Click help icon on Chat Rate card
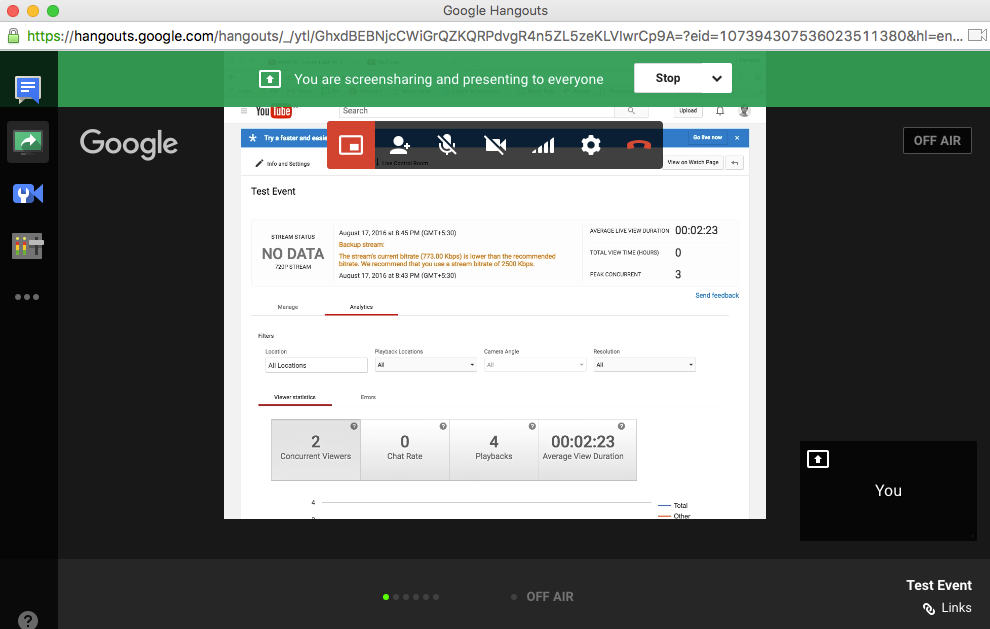The height and width of the screenshot is (629, 990). [x=443, y=426]
